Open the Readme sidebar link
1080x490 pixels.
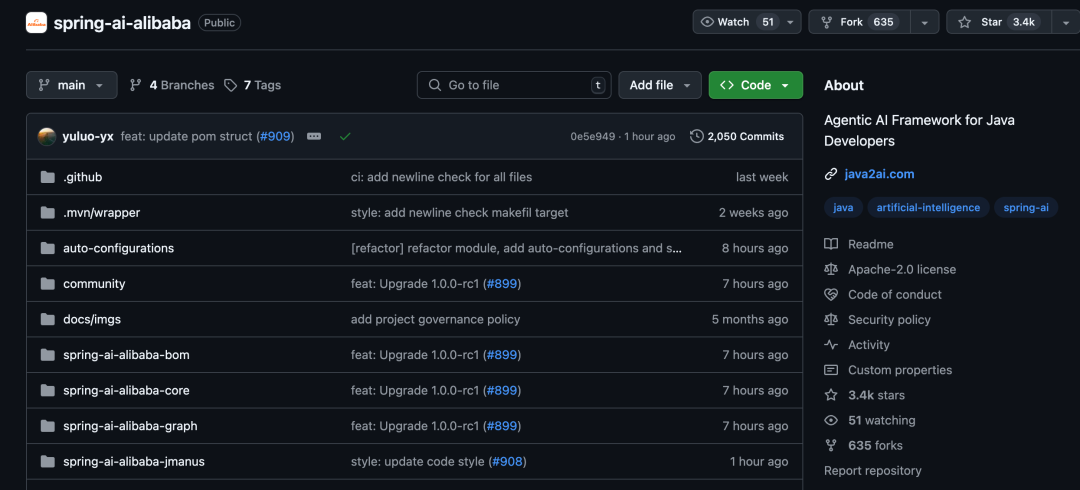click(871, 244)
